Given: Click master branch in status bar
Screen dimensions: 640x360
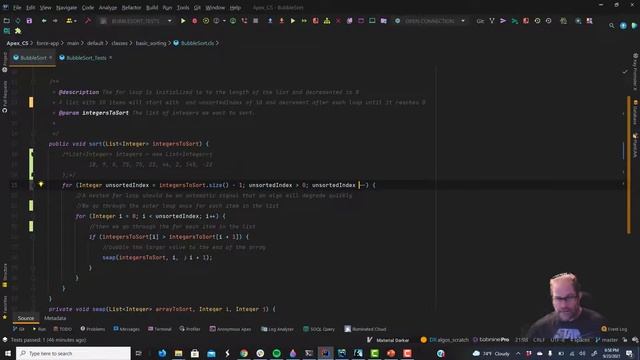Looking at the screenshot, I should point(606,340).
